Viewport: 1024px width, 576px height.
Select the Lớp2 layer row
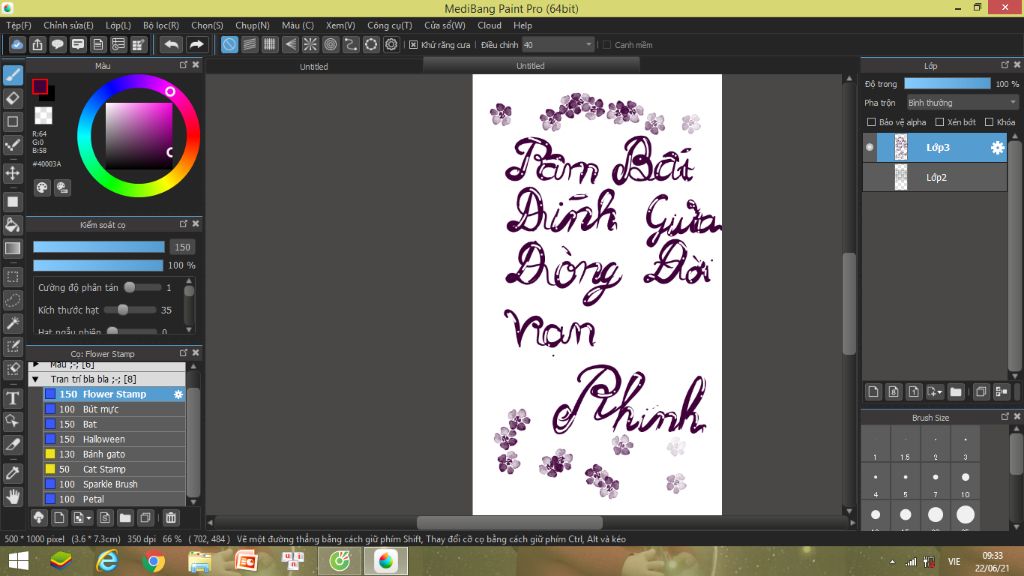click(x=935, y=178)
